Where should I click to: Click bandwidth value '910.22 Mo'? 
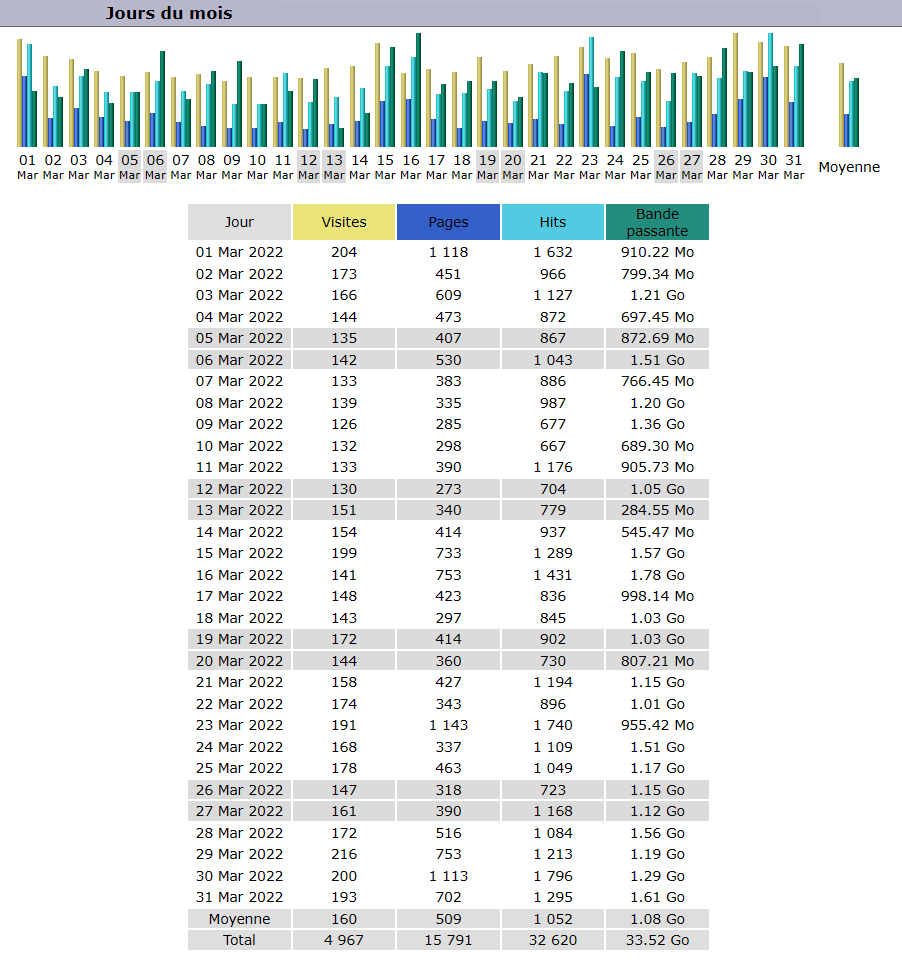tap(657, 252)
